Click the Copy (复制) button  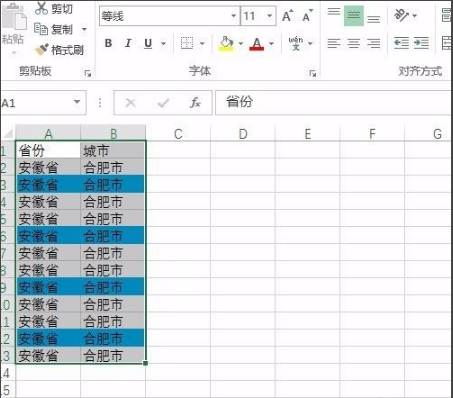coord(53,29)
